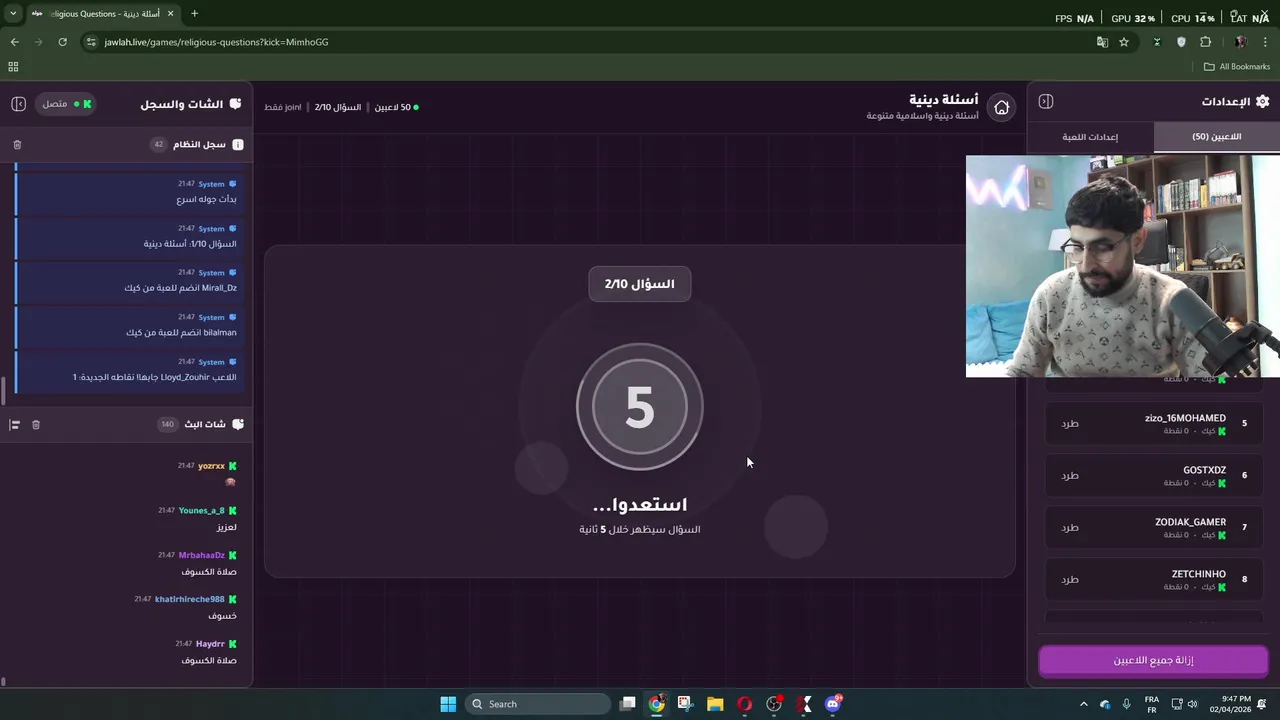This screenshot has height=720, width=1280.
Task: Open the Extensions puzzle icon
Action: click(1205, 42)
